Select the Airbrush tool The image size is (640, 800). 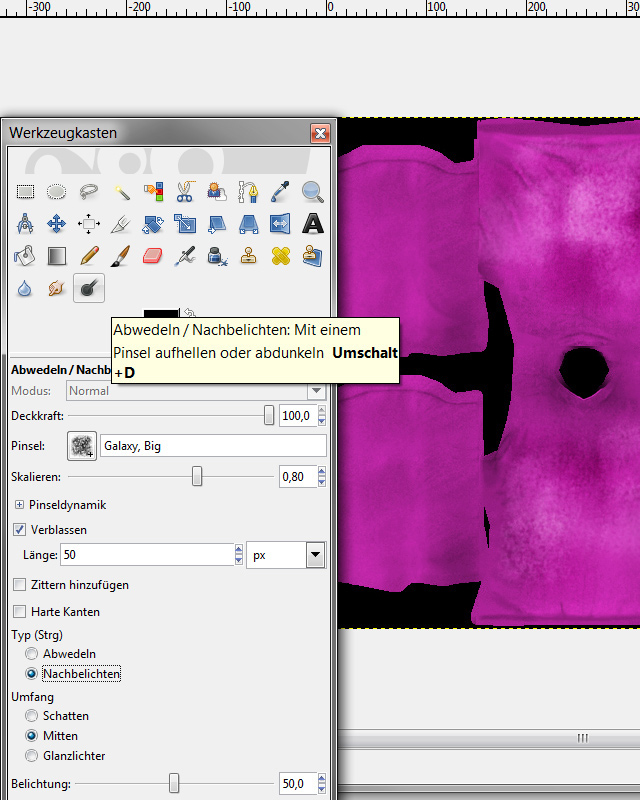coord(185,256)
